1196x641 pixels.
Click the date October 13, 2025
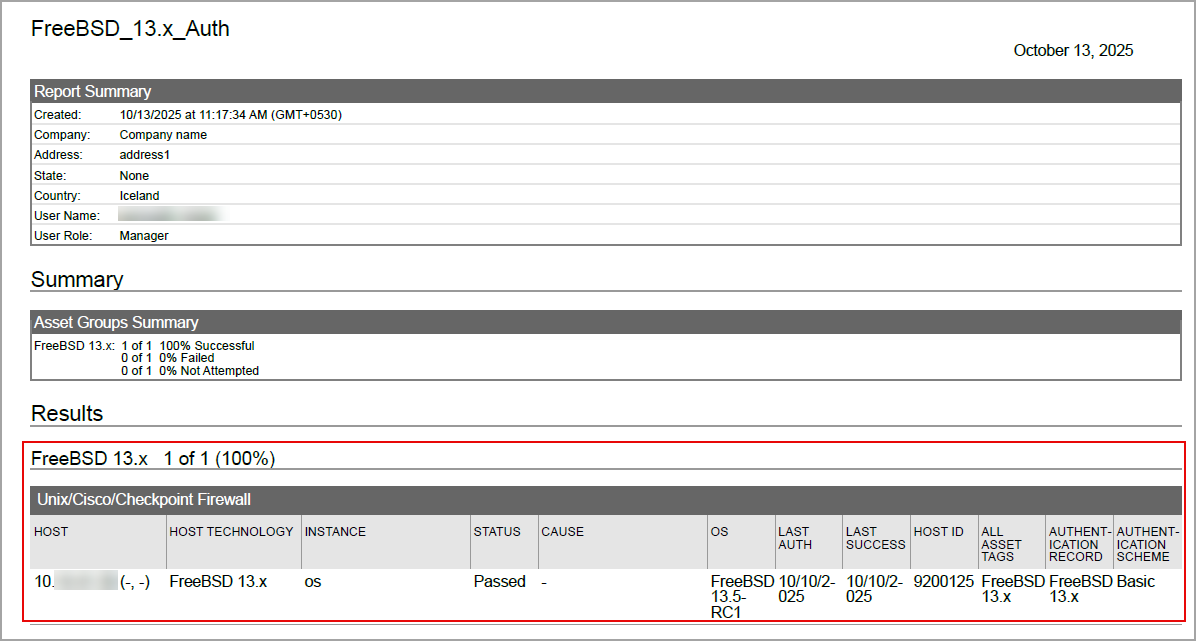pos(1073,50)
